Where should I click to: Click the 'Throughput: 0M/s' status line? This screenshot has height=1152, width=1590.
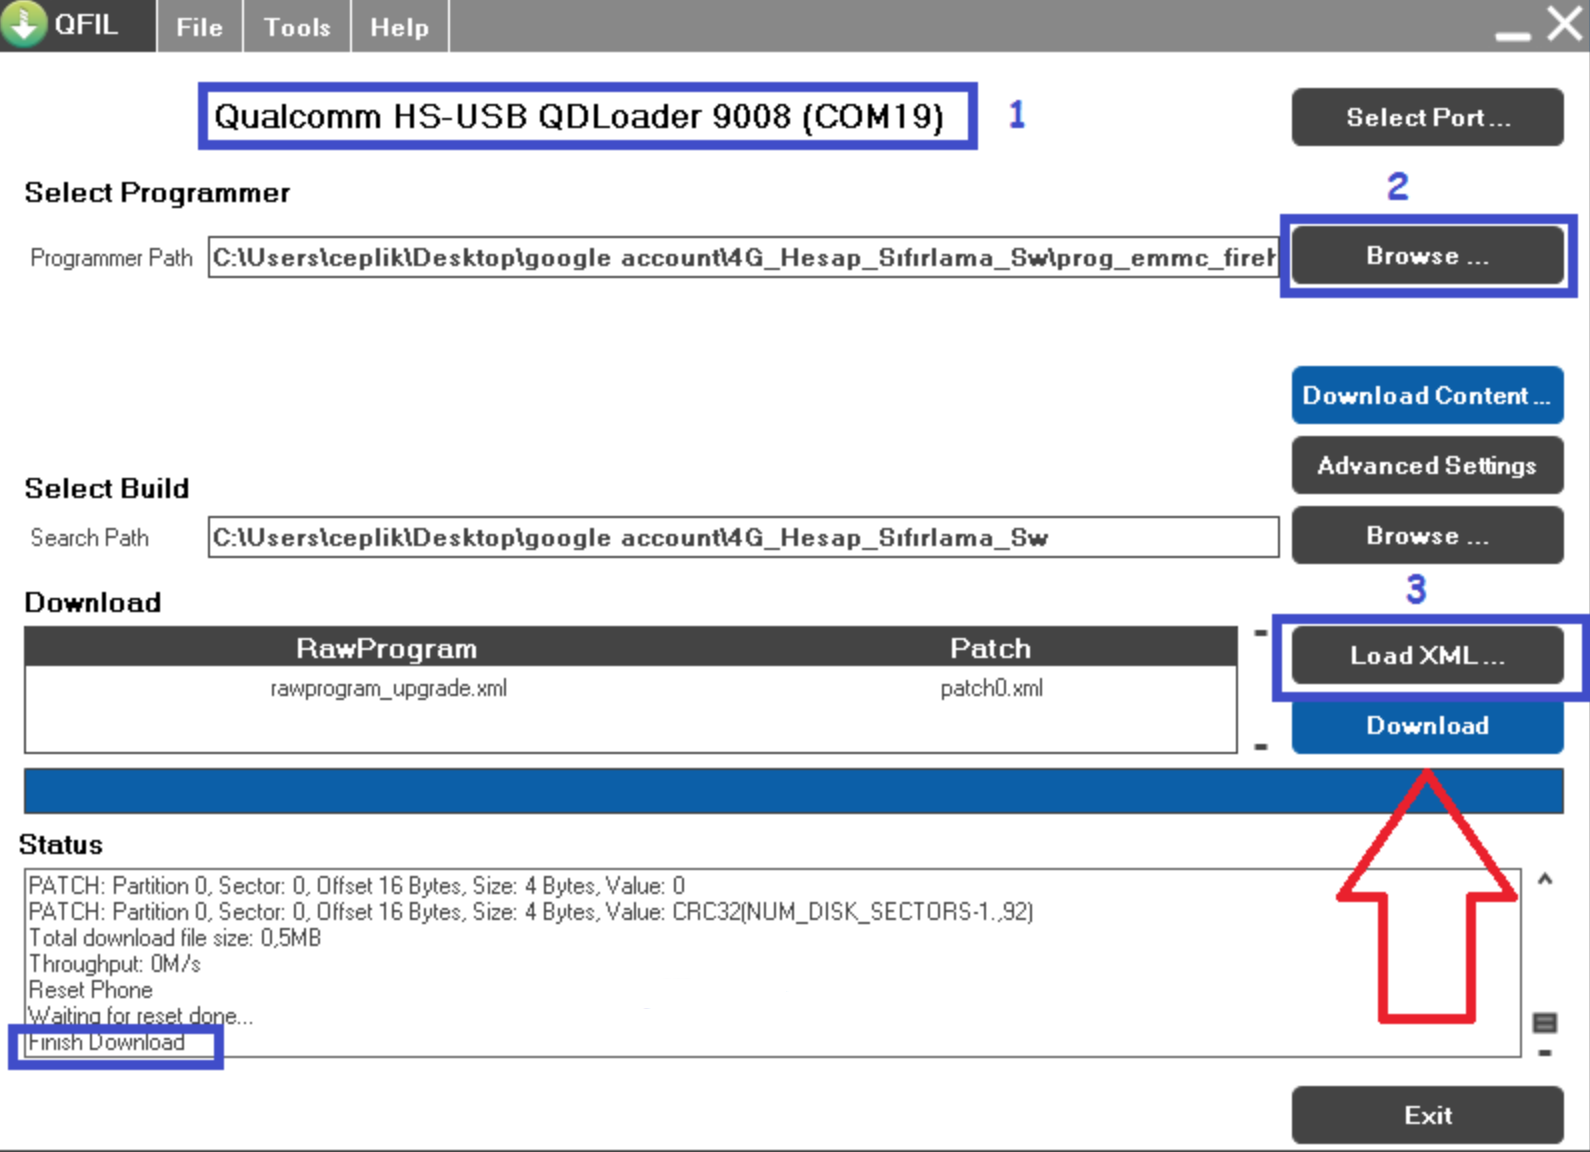[x=115, y=964]
